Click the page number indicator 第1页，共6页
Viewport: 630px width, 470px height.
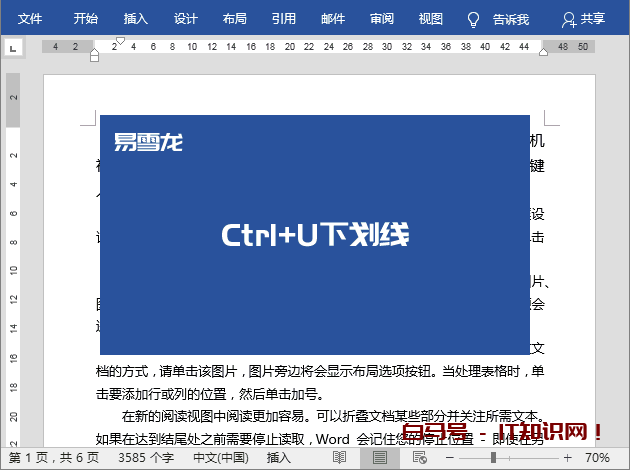pos(54,457)
